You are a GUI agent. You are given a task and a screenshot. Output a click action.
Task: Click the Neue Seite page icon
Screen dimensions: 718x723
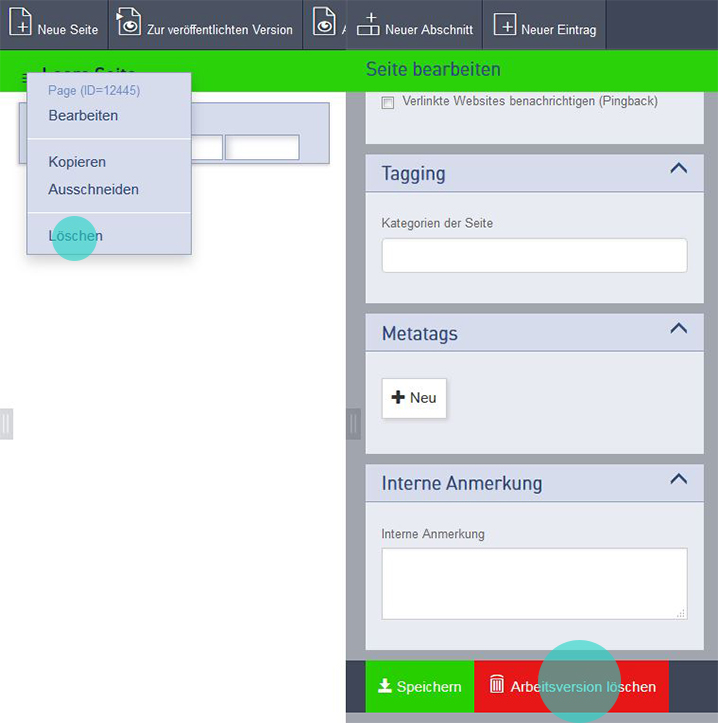pyautogui.click(x=20, y=22)
